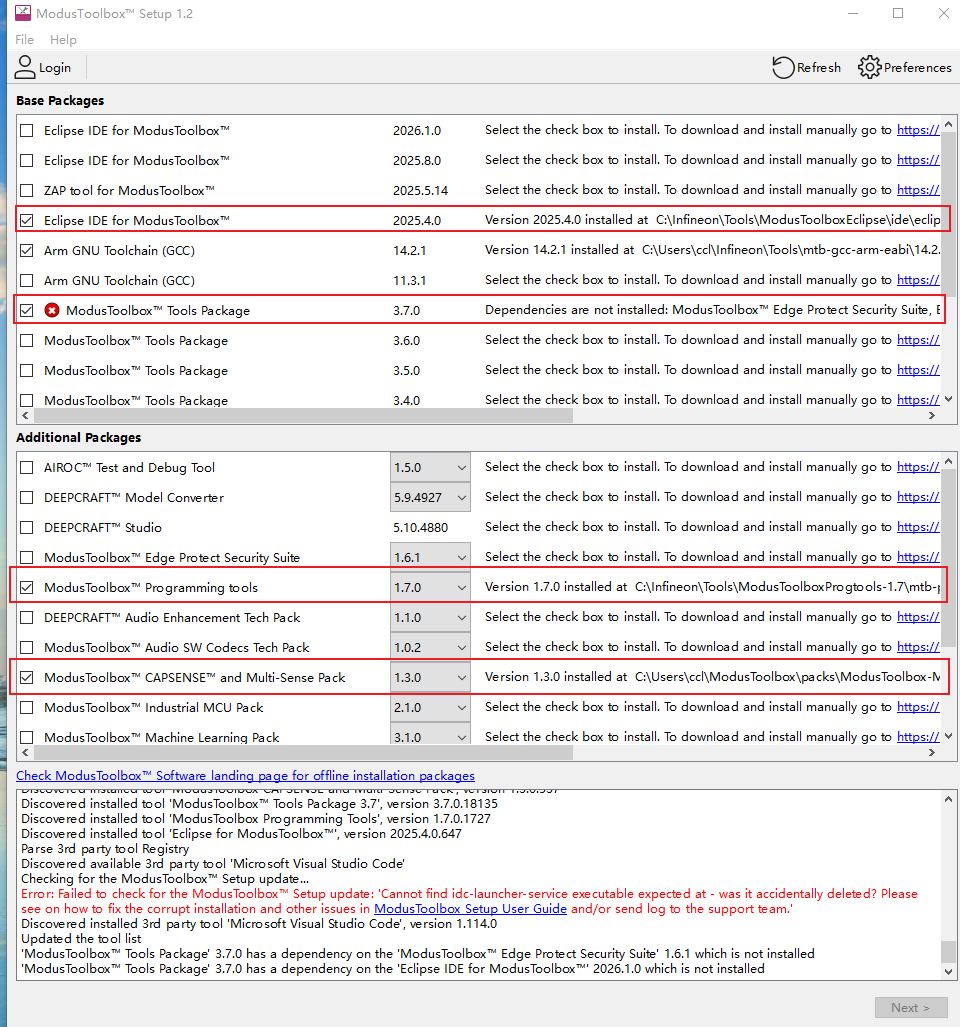The image size is (960, 1027).
Task: Open Machine Learning Pack version dropdown 3.1.0
Action: (x=430, y=736)
